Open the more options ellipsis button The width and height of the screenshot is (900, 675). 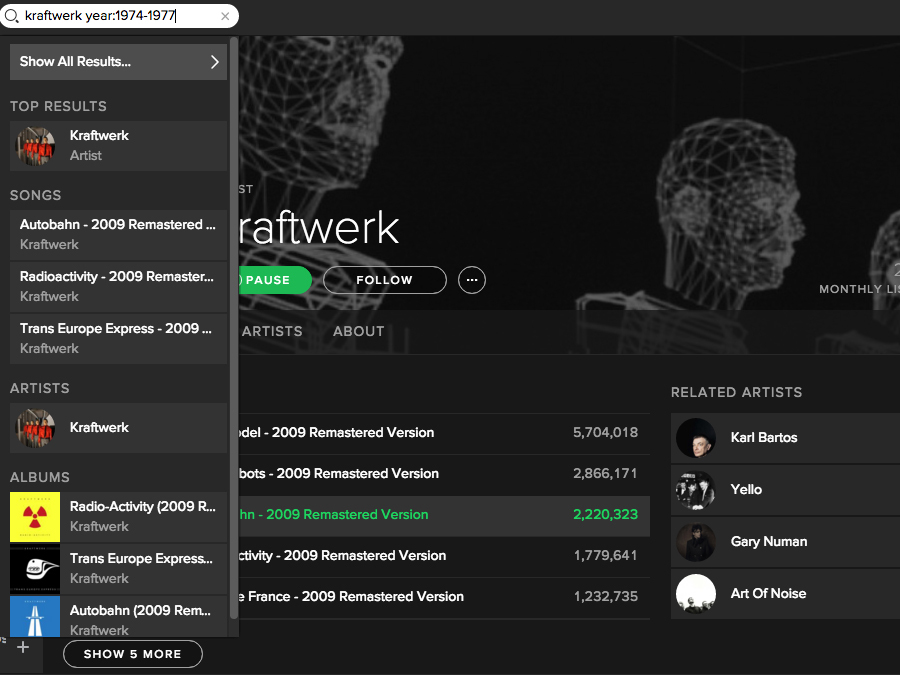pos(472,280)
